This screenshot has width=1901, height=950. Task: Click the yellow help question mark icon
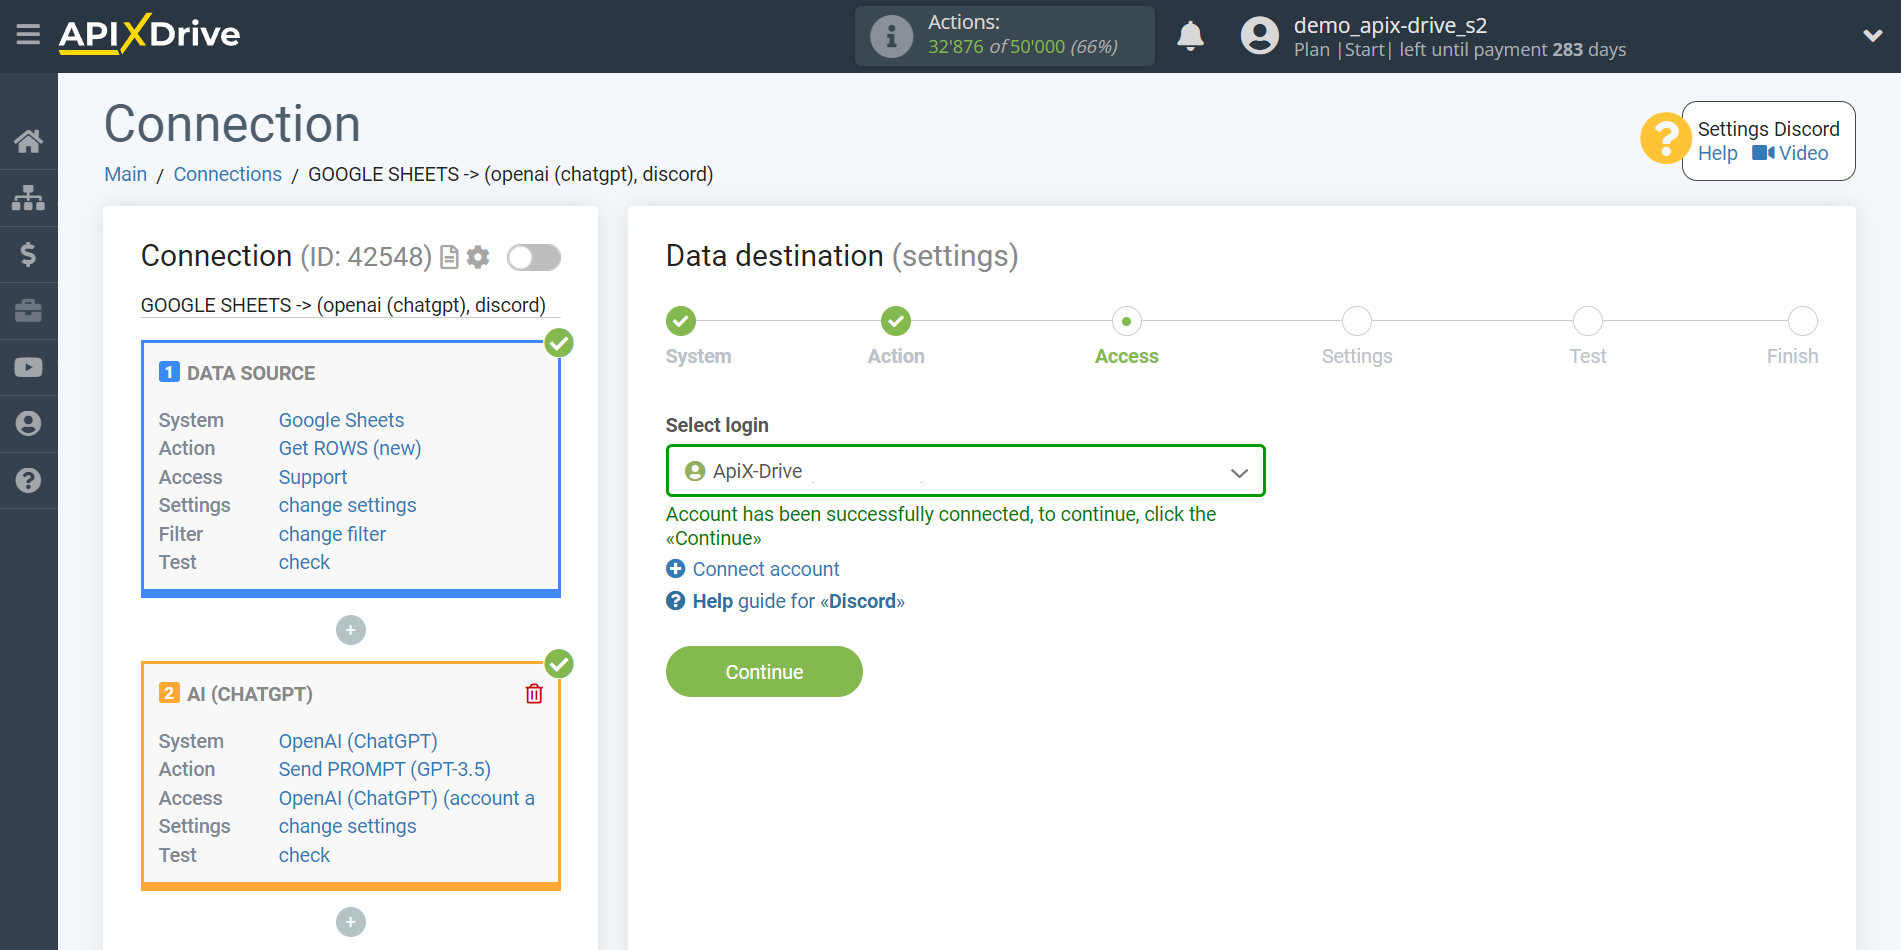point(1665,138)
